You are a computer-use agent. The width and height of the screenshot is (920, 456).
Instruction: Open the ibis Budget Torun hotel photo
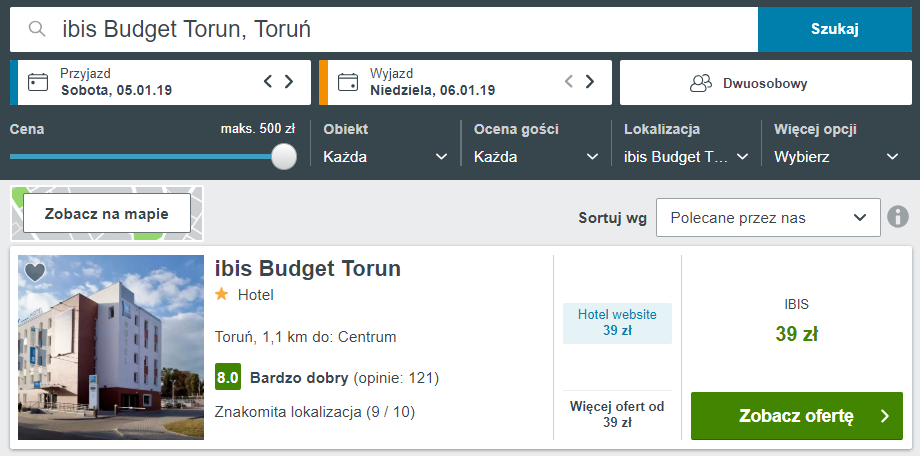[x=111, y=347]
